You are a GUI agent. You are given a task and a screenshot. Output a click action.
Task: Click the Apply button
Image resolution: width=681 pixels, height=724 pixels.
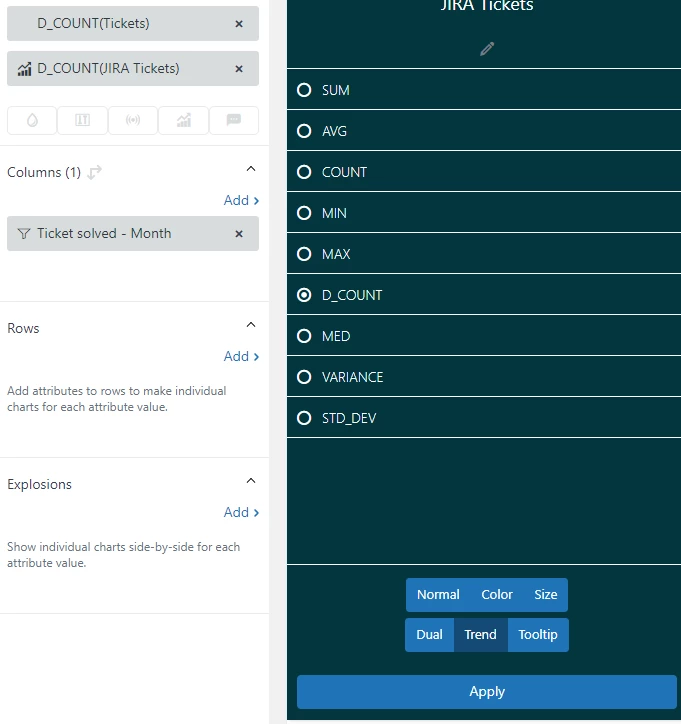[487, 692]
